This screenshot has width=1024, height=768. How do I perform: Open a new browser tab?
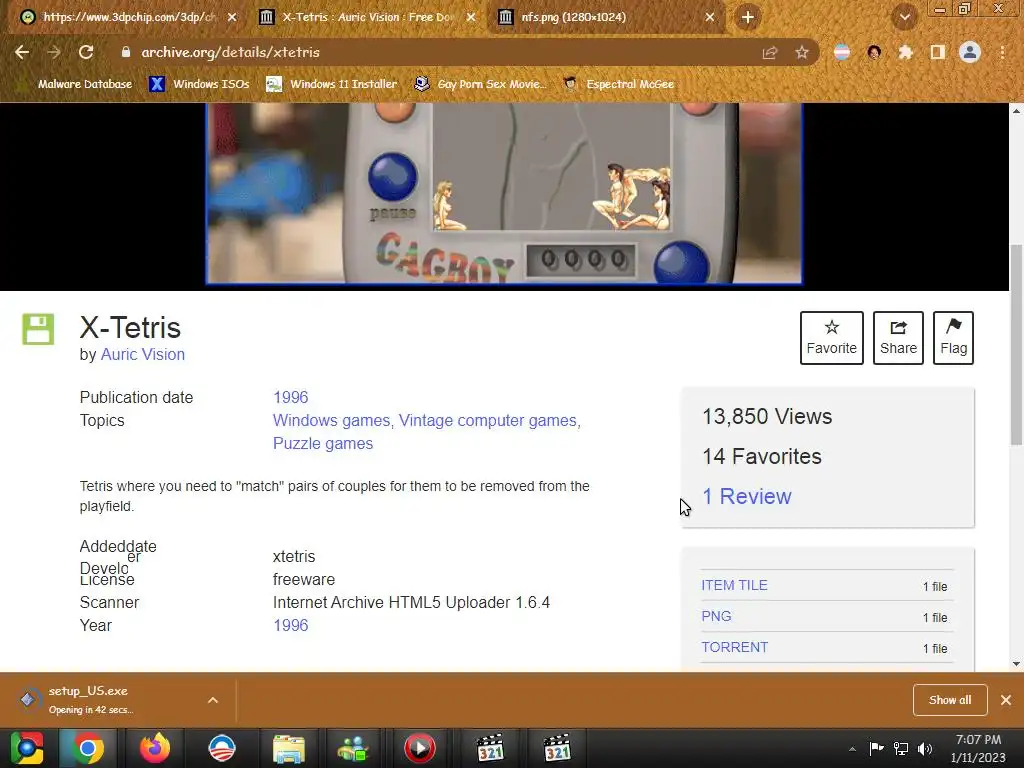(x=748, y=17)
